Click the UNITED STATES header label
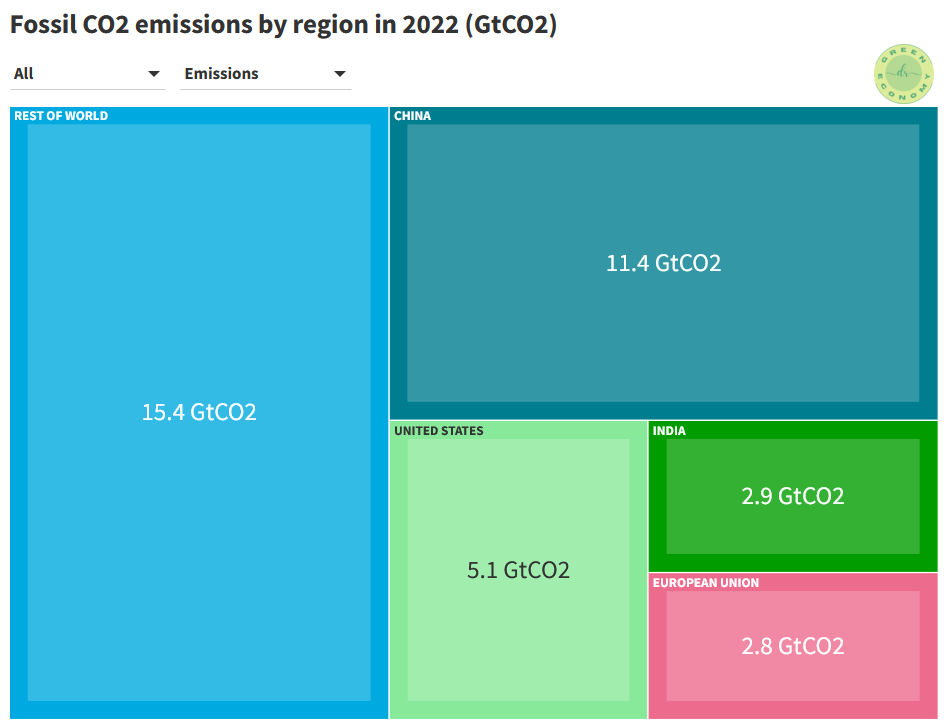The width and height of the screenshot is (946, 726). point(438,430)
